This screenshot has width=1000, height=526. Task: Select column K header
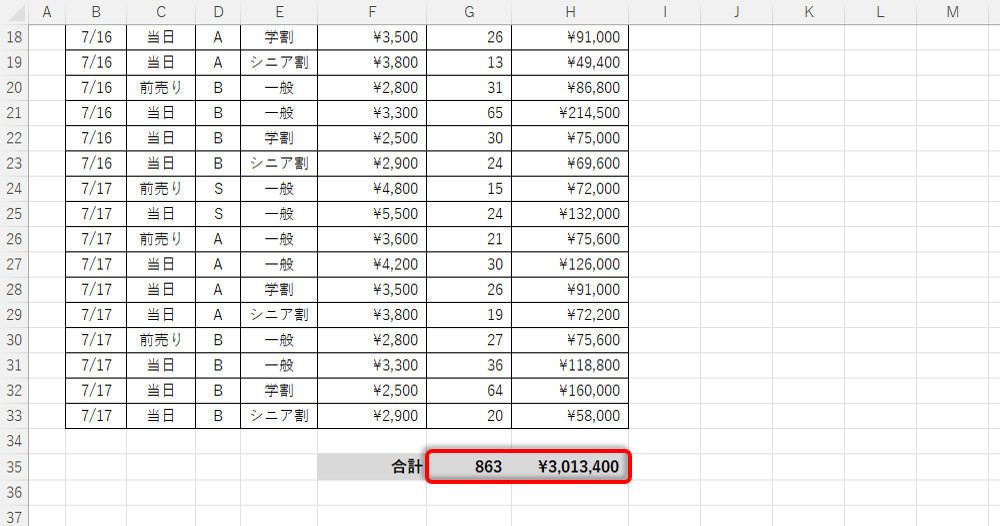point(808,11)
